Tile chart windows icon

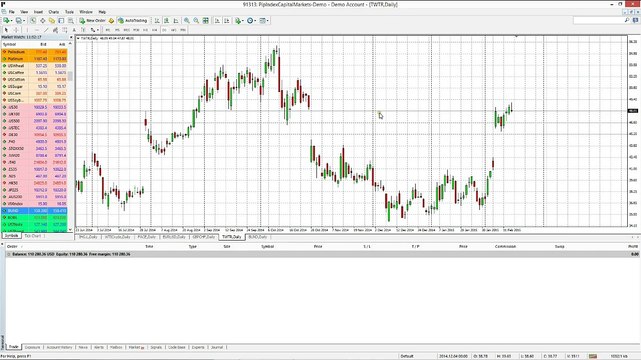pyautogui.click(x=206, y=20)
